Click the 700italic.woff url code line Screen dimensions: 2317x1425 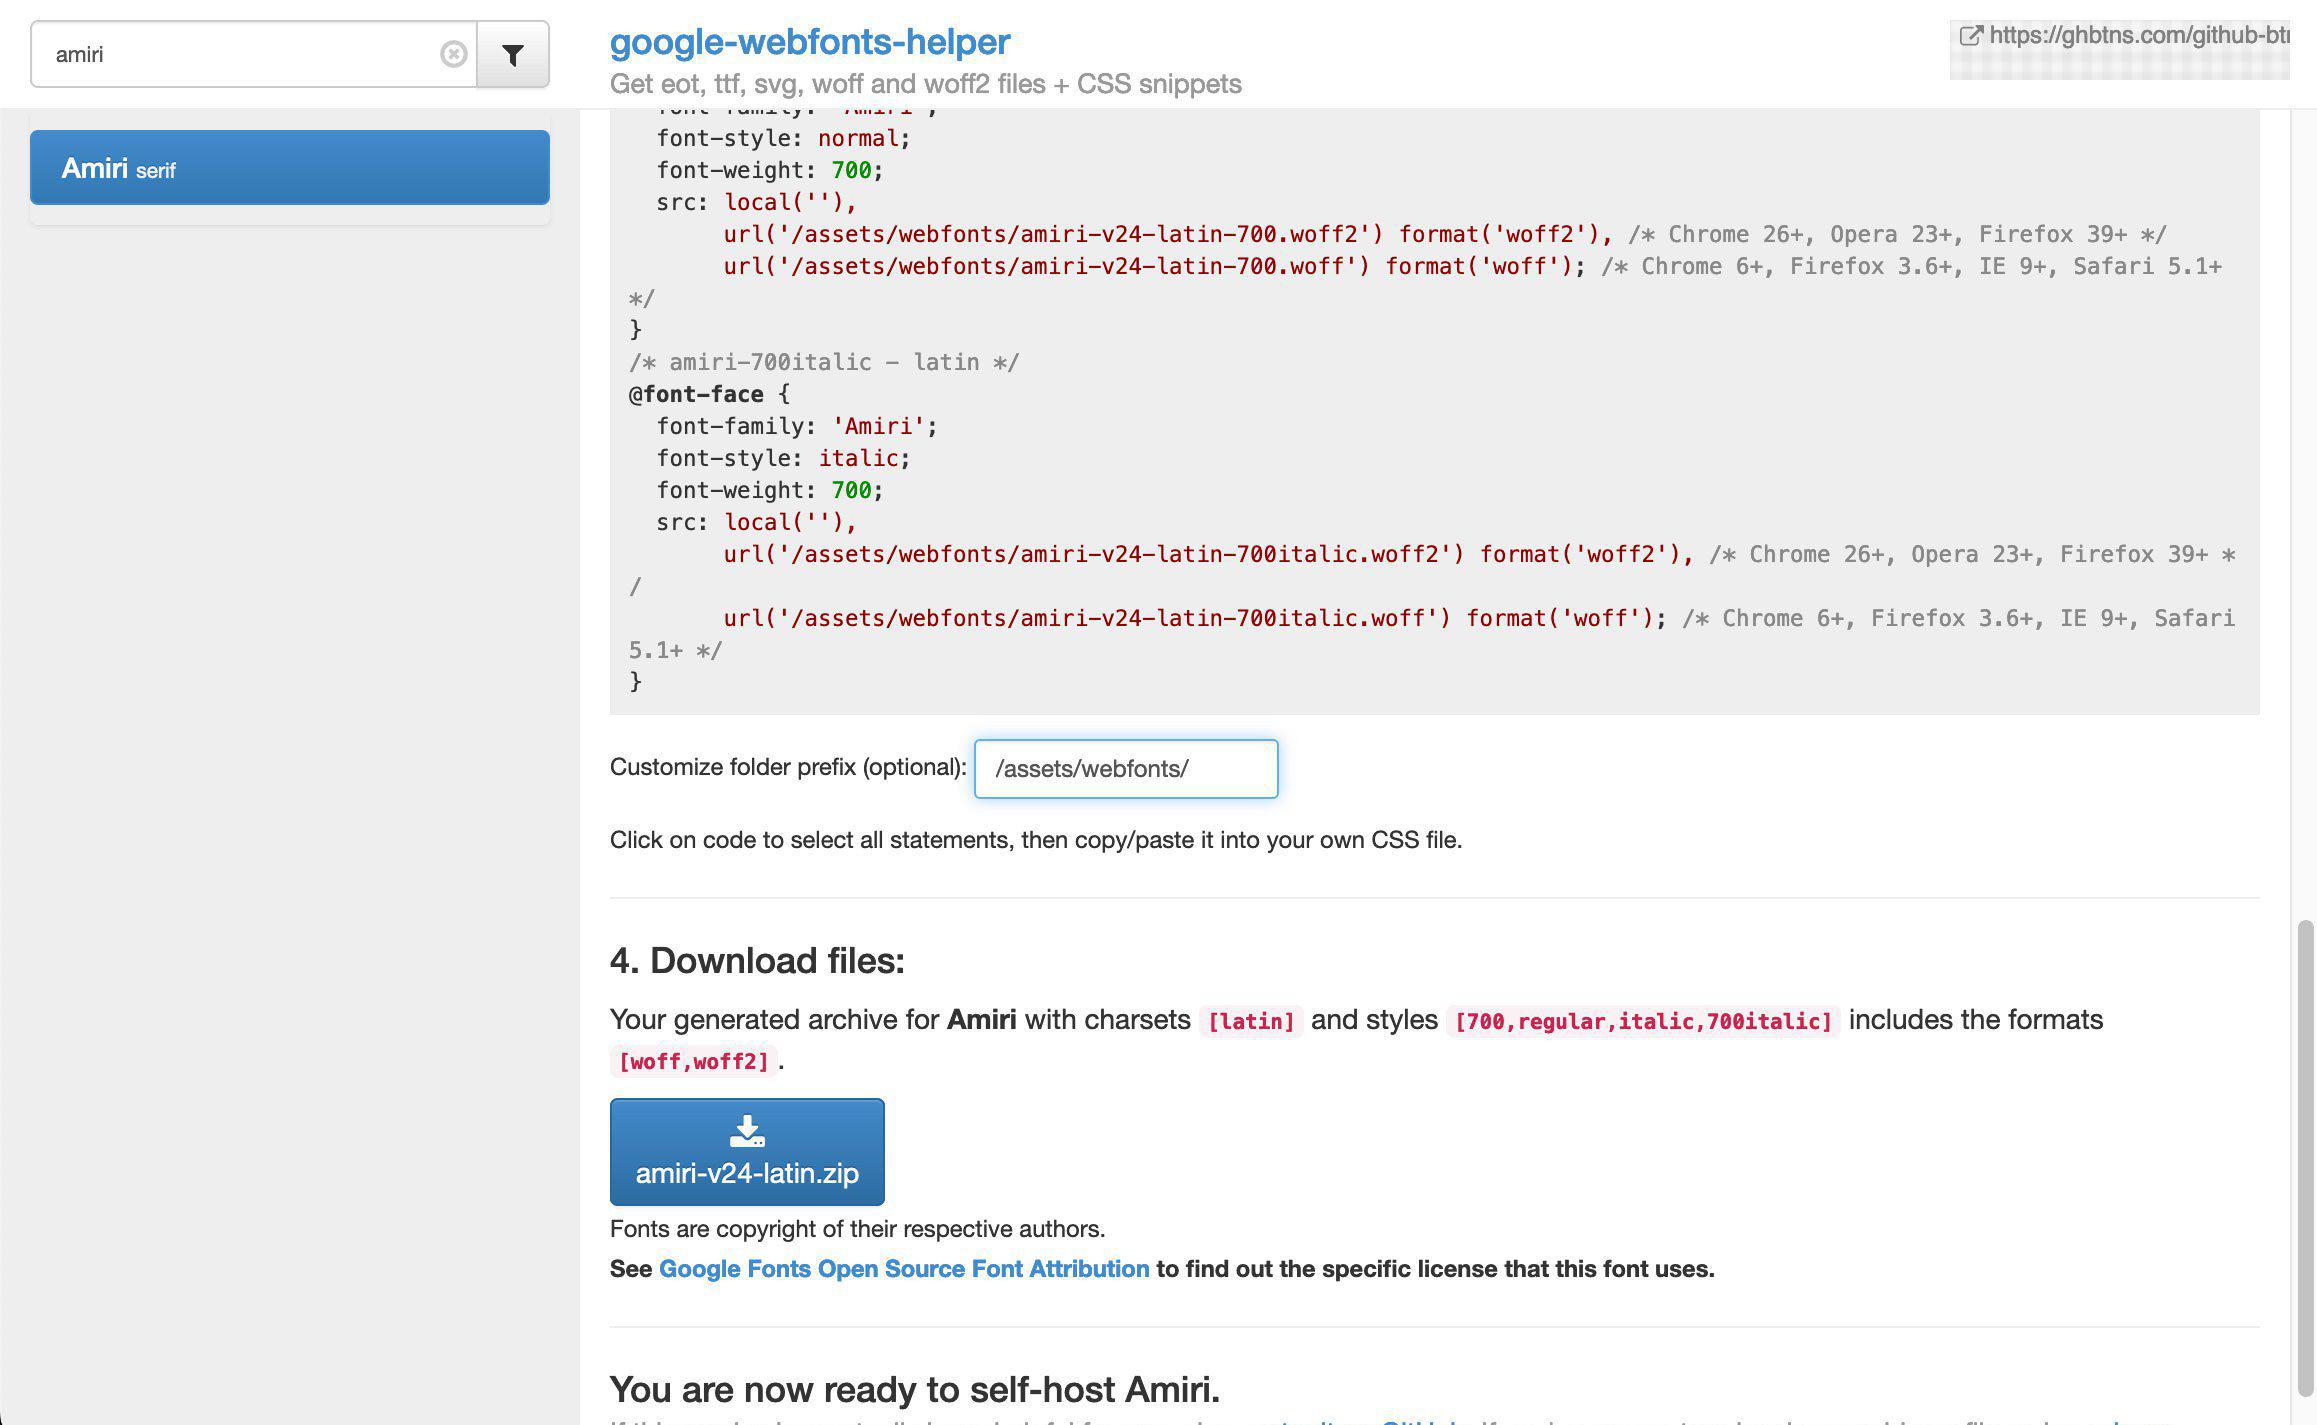[x=1194, y=618]
